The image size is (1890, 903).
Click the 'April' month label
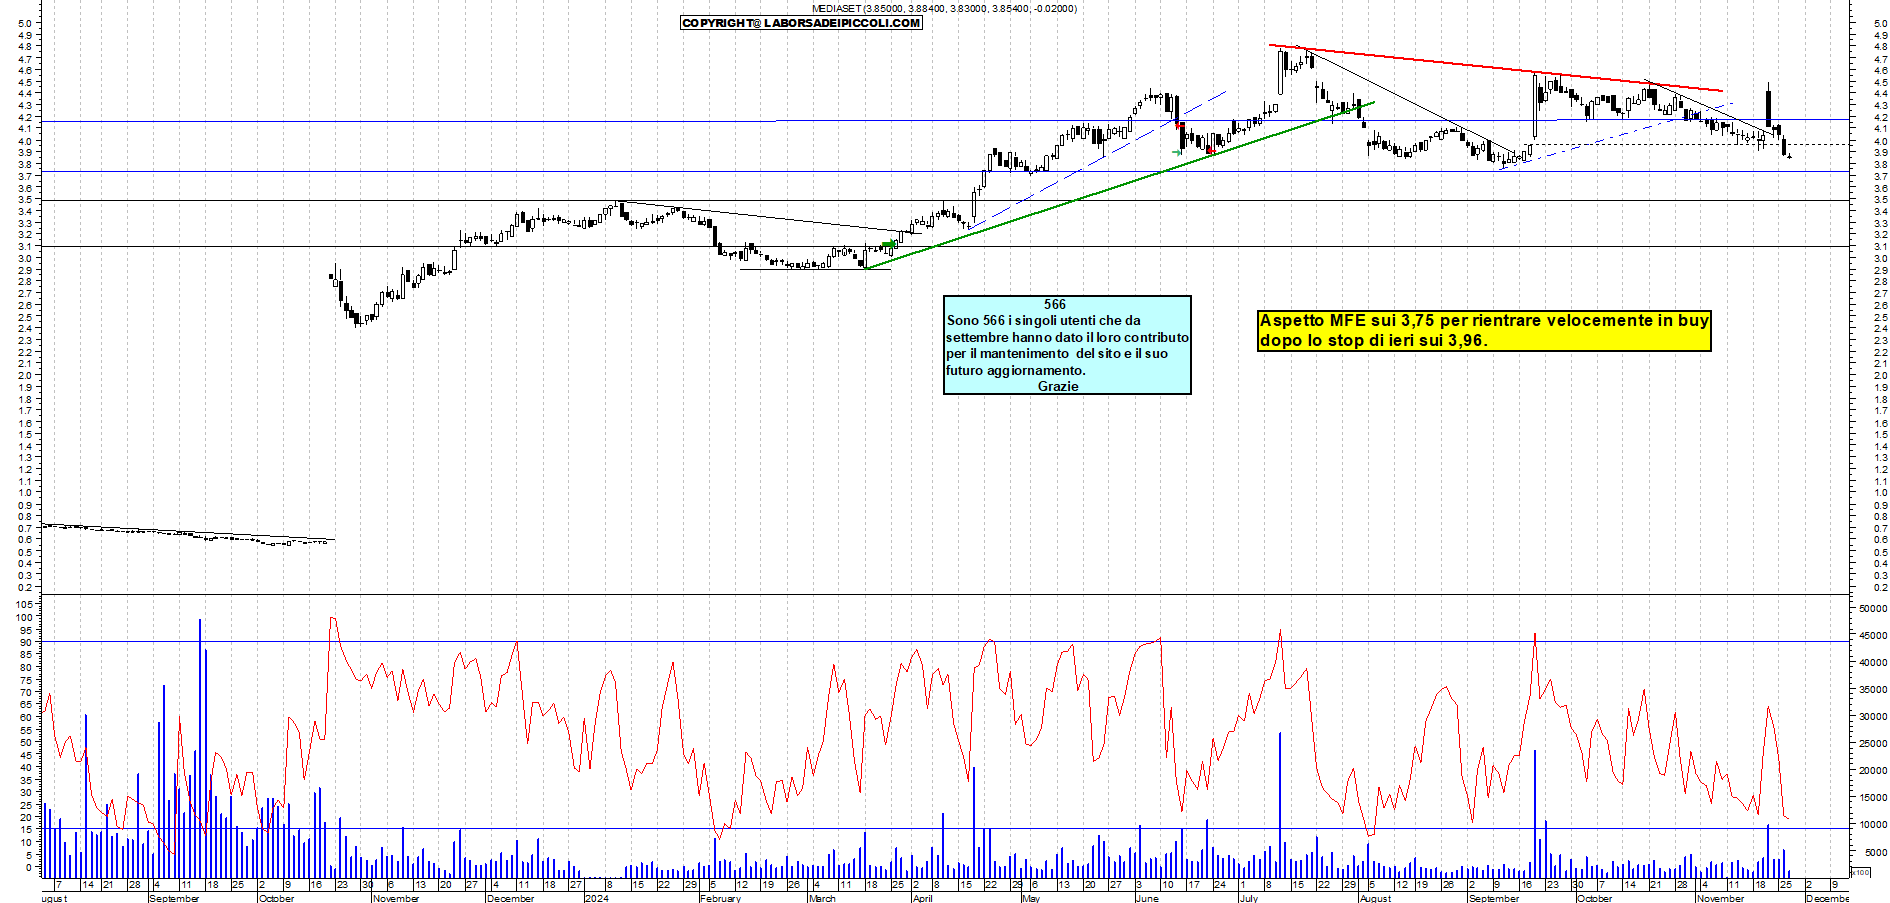click(921, 898)
